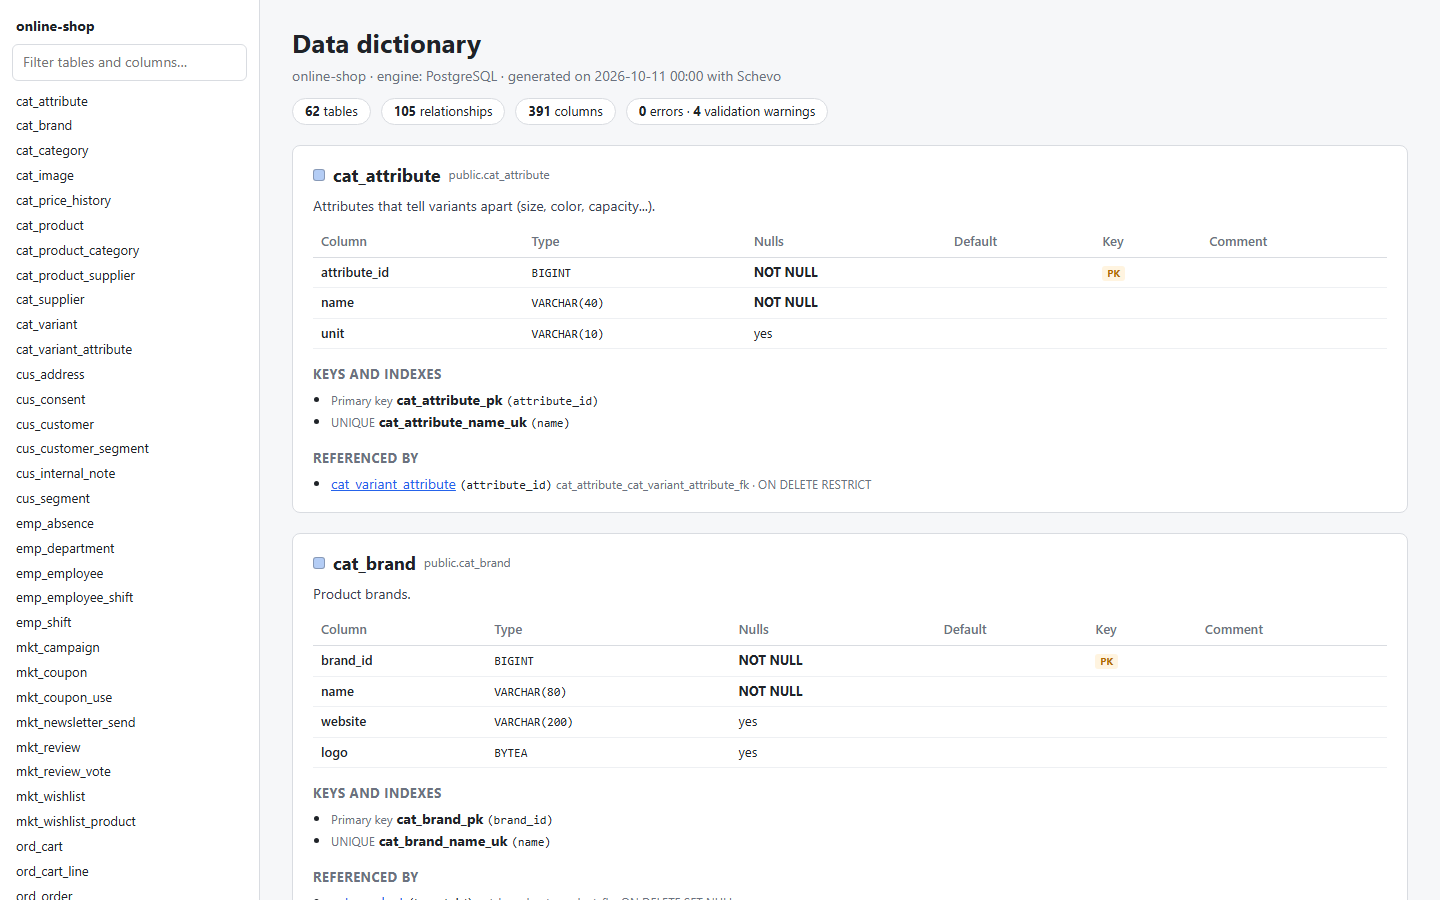Open mkt_wishlist from the sidebar
1440x900 pixels.
51,797
